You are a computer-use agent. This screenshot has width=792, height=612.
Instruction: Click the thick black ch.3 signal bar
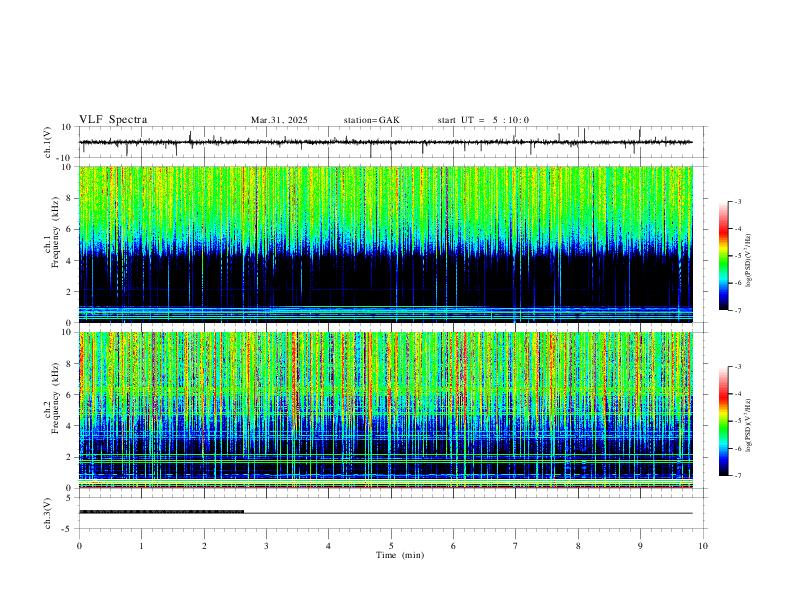tap(162, 512)
